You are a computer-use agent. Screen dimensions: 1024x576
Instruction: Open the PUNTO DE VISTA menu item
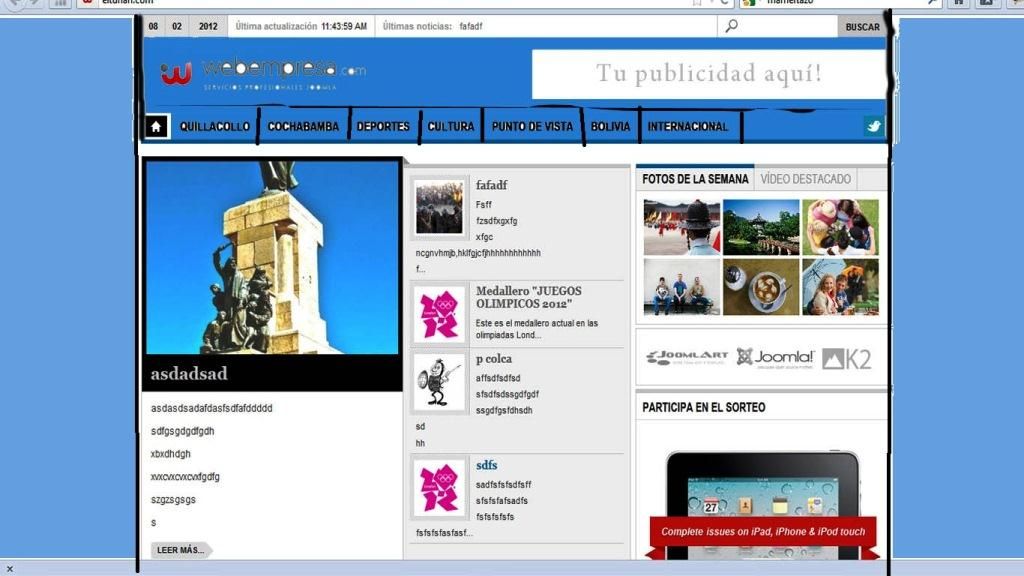click(x=532, y=127)
